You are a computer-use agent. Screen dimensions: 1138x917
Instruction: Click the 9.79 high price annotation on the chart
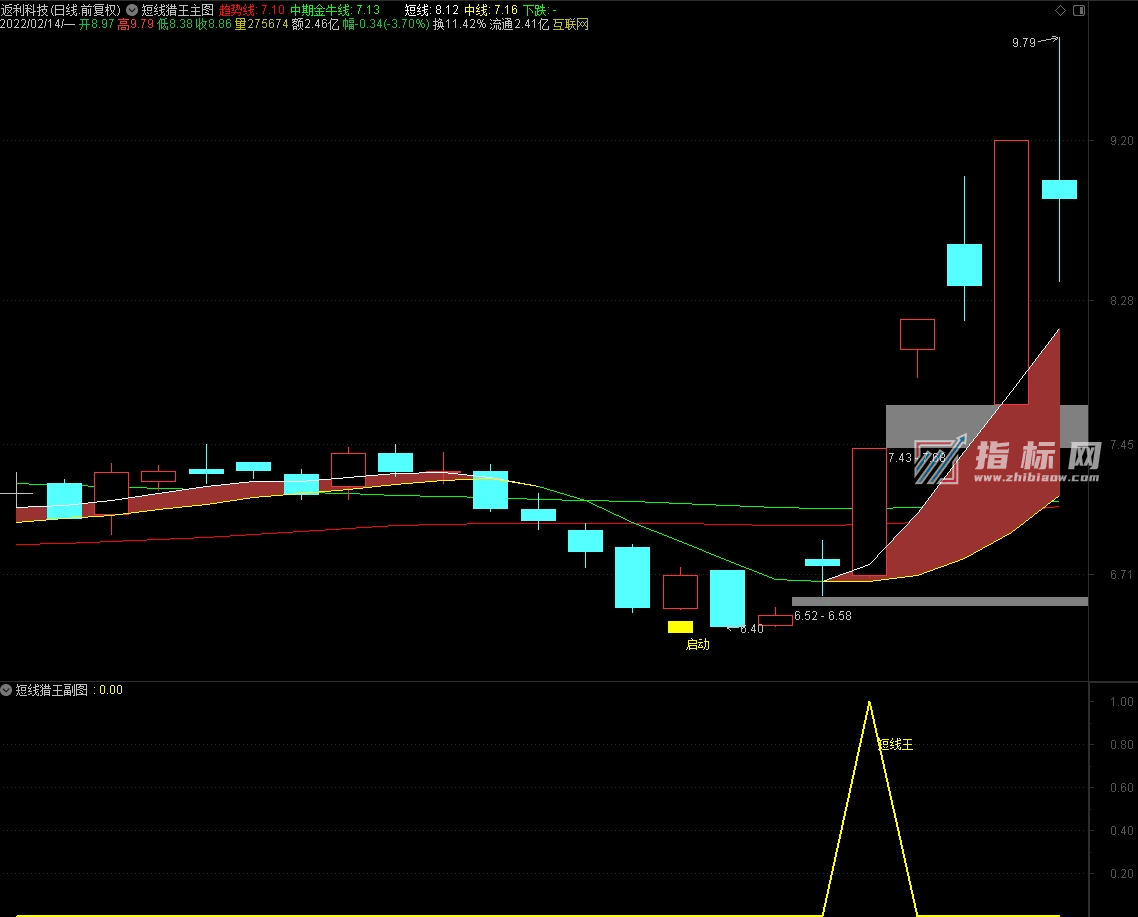[x=1024, y=43]
